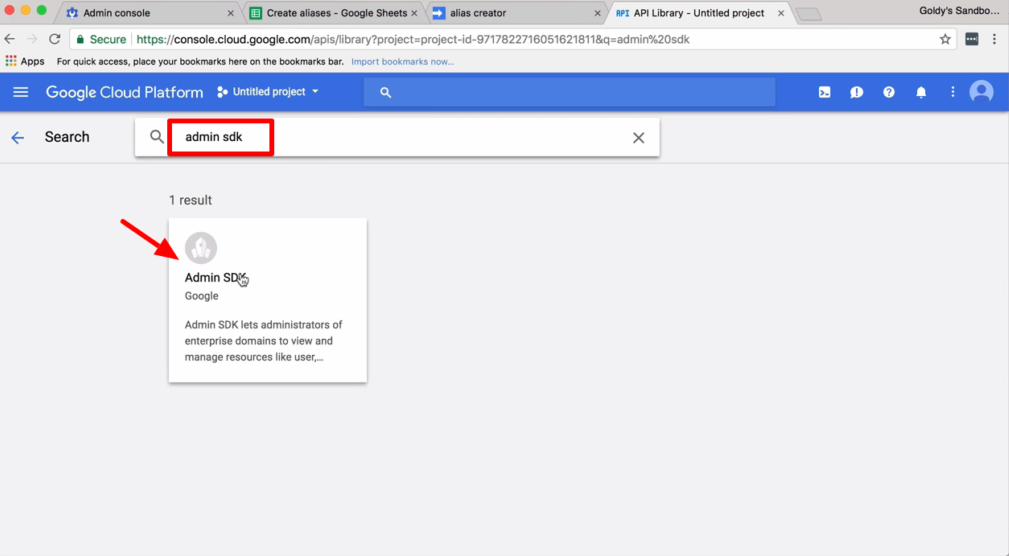Screen dimensions: 1009x556
Task: Reload the page
Action: 55,39
